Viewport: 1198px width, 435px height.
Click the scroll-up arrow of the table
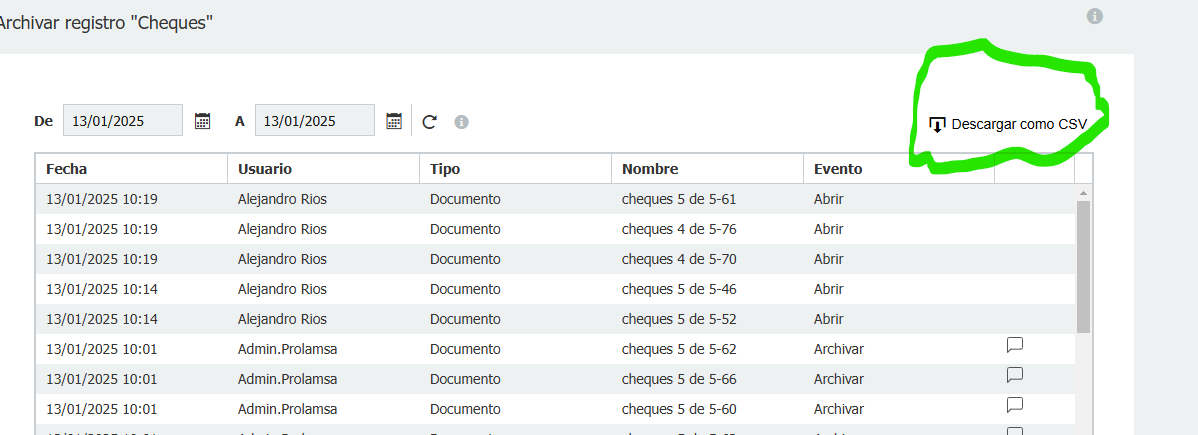(x=1083, y=191)
